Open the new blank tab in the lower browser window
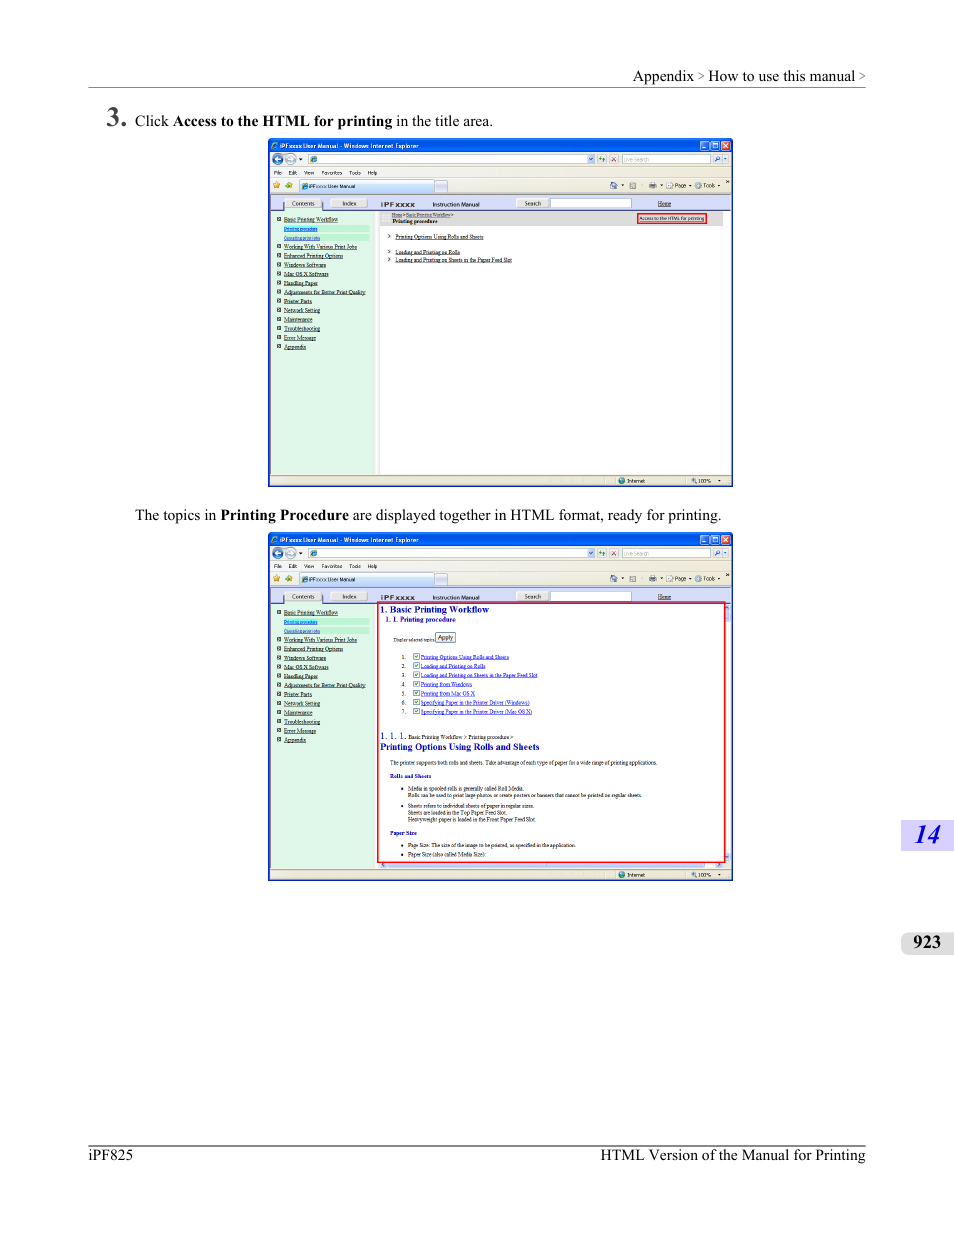Screen dimensions: 954x1235 tap(441, 578)
